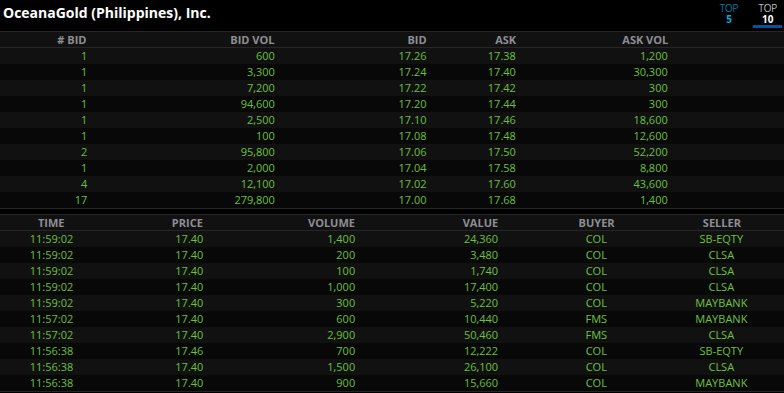Screen dimensions: 784x393
Task: Select the bid price 17.26
Action: pyautogui.click(x=412, y=56)
